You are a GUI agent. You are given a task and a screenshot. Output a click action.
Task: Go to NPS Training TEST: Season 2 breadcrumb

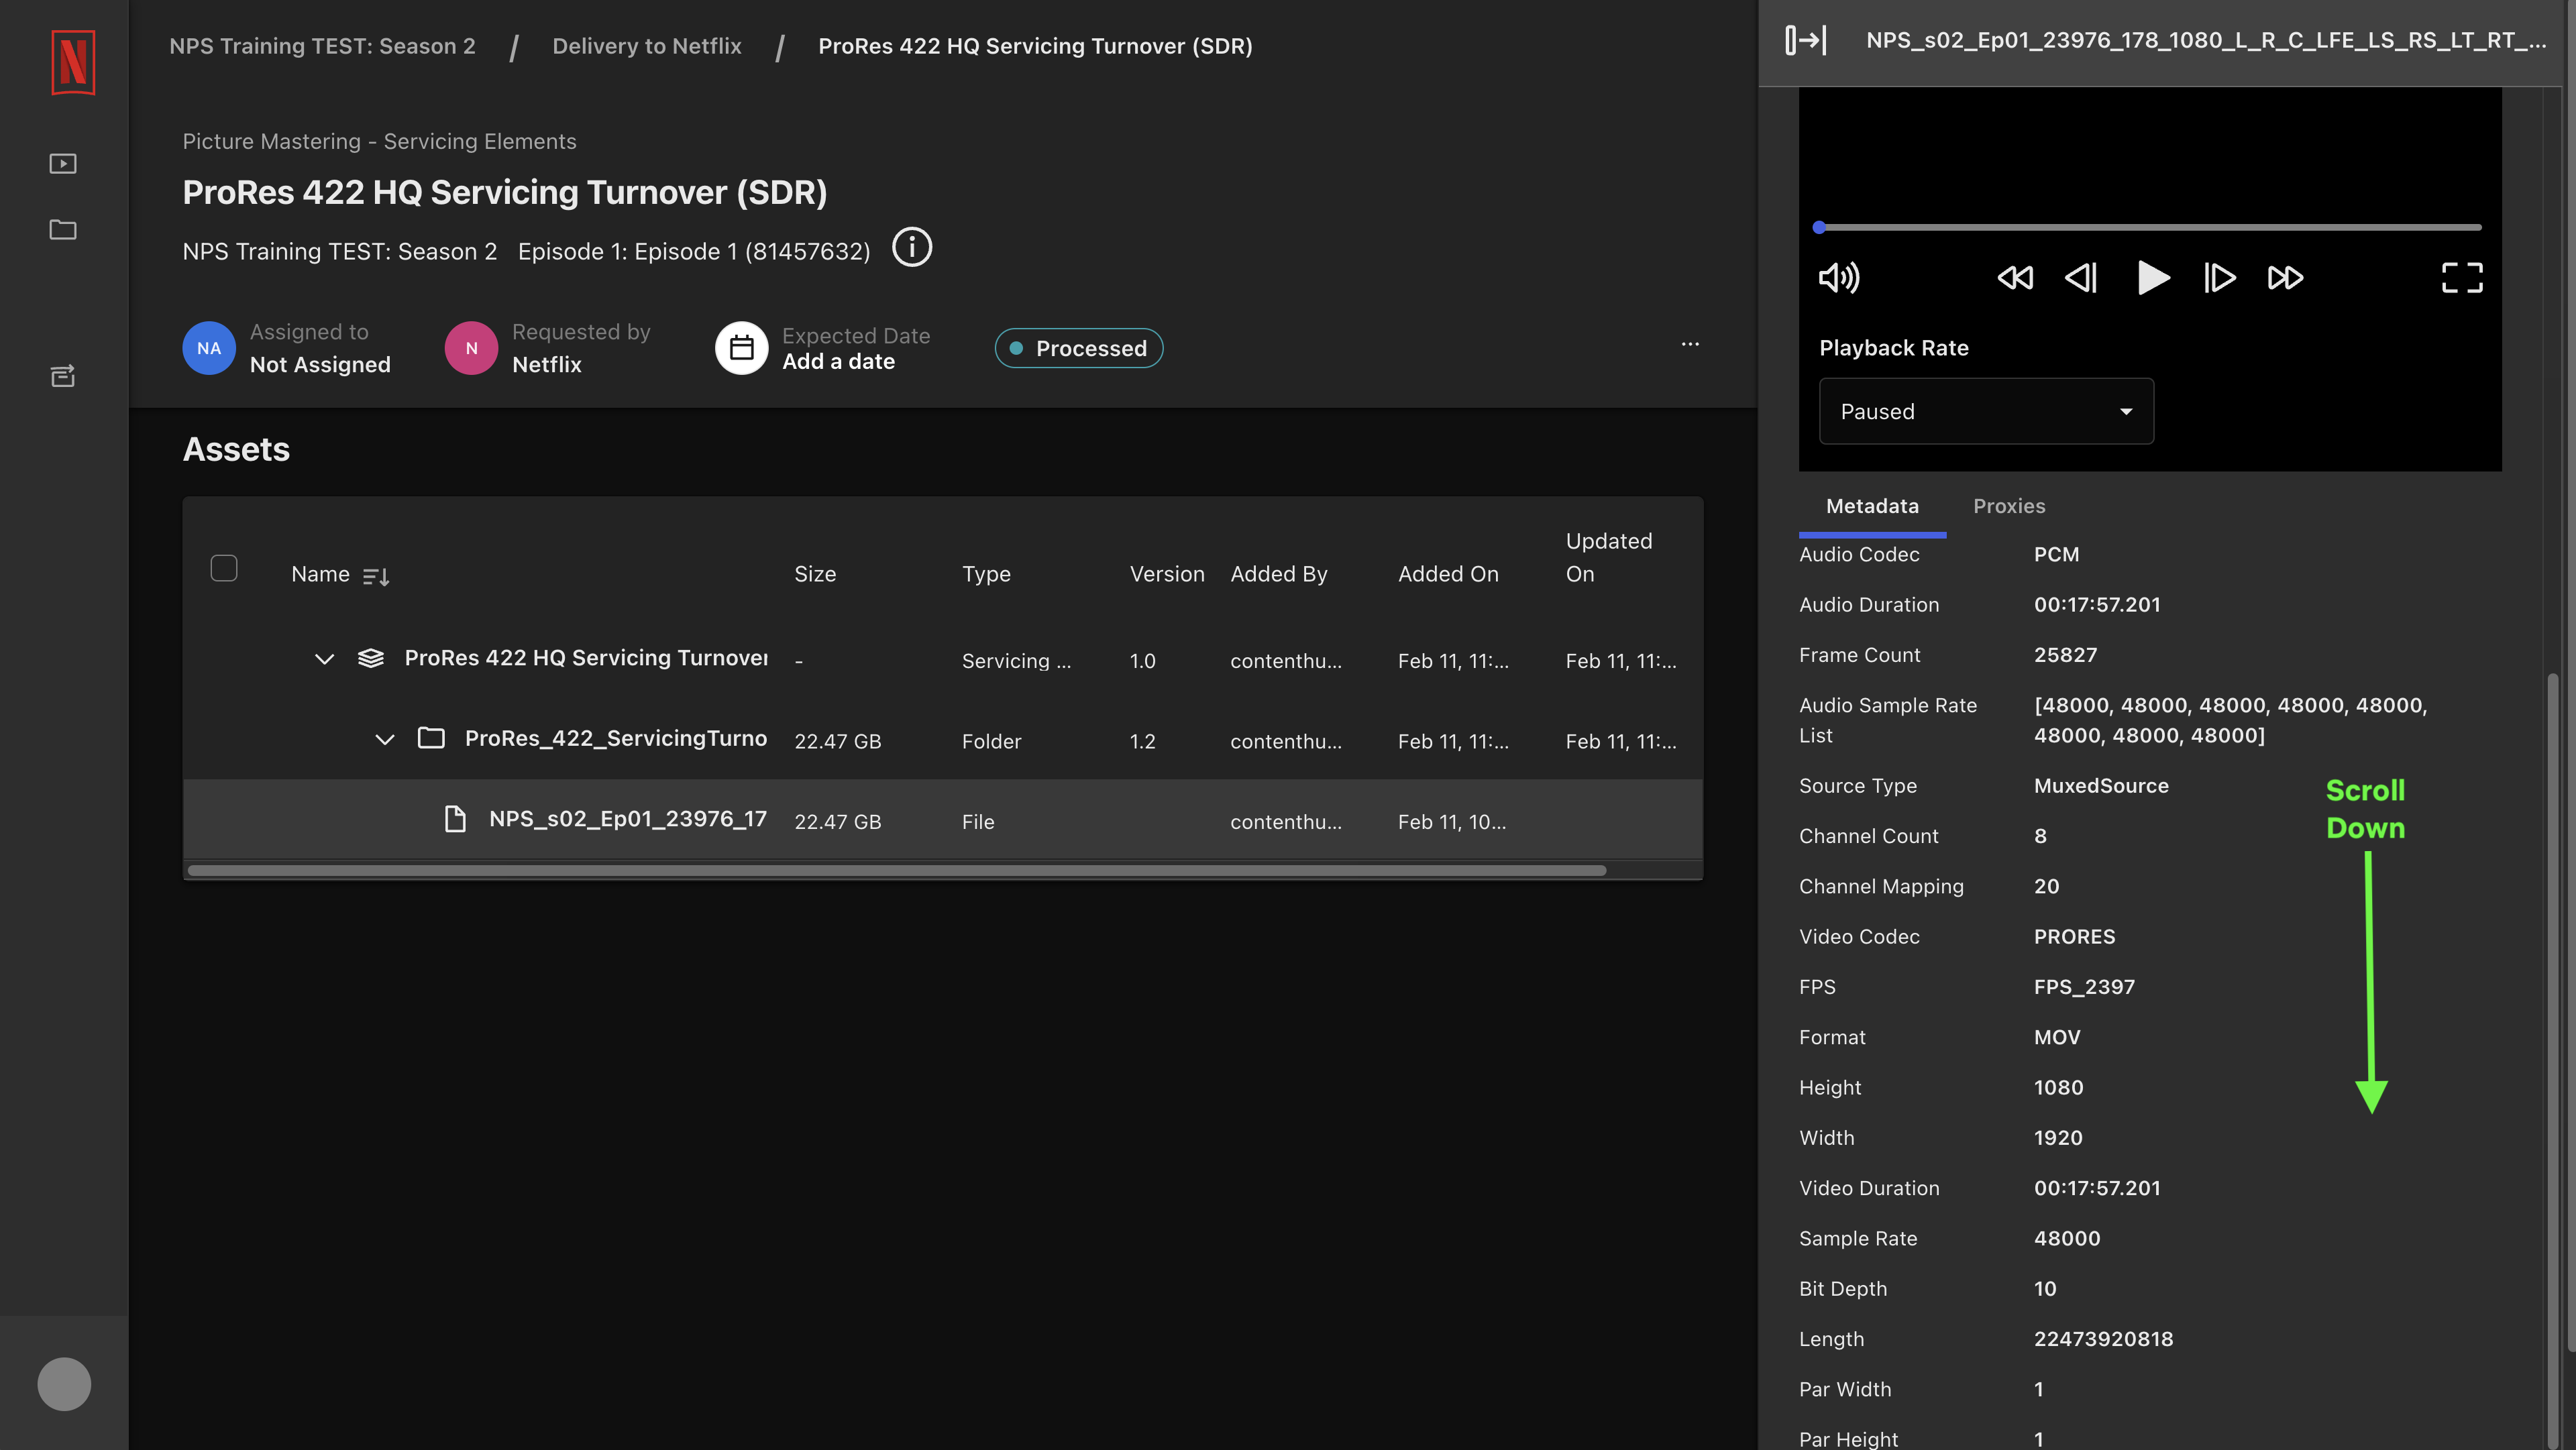pos(322,46)
